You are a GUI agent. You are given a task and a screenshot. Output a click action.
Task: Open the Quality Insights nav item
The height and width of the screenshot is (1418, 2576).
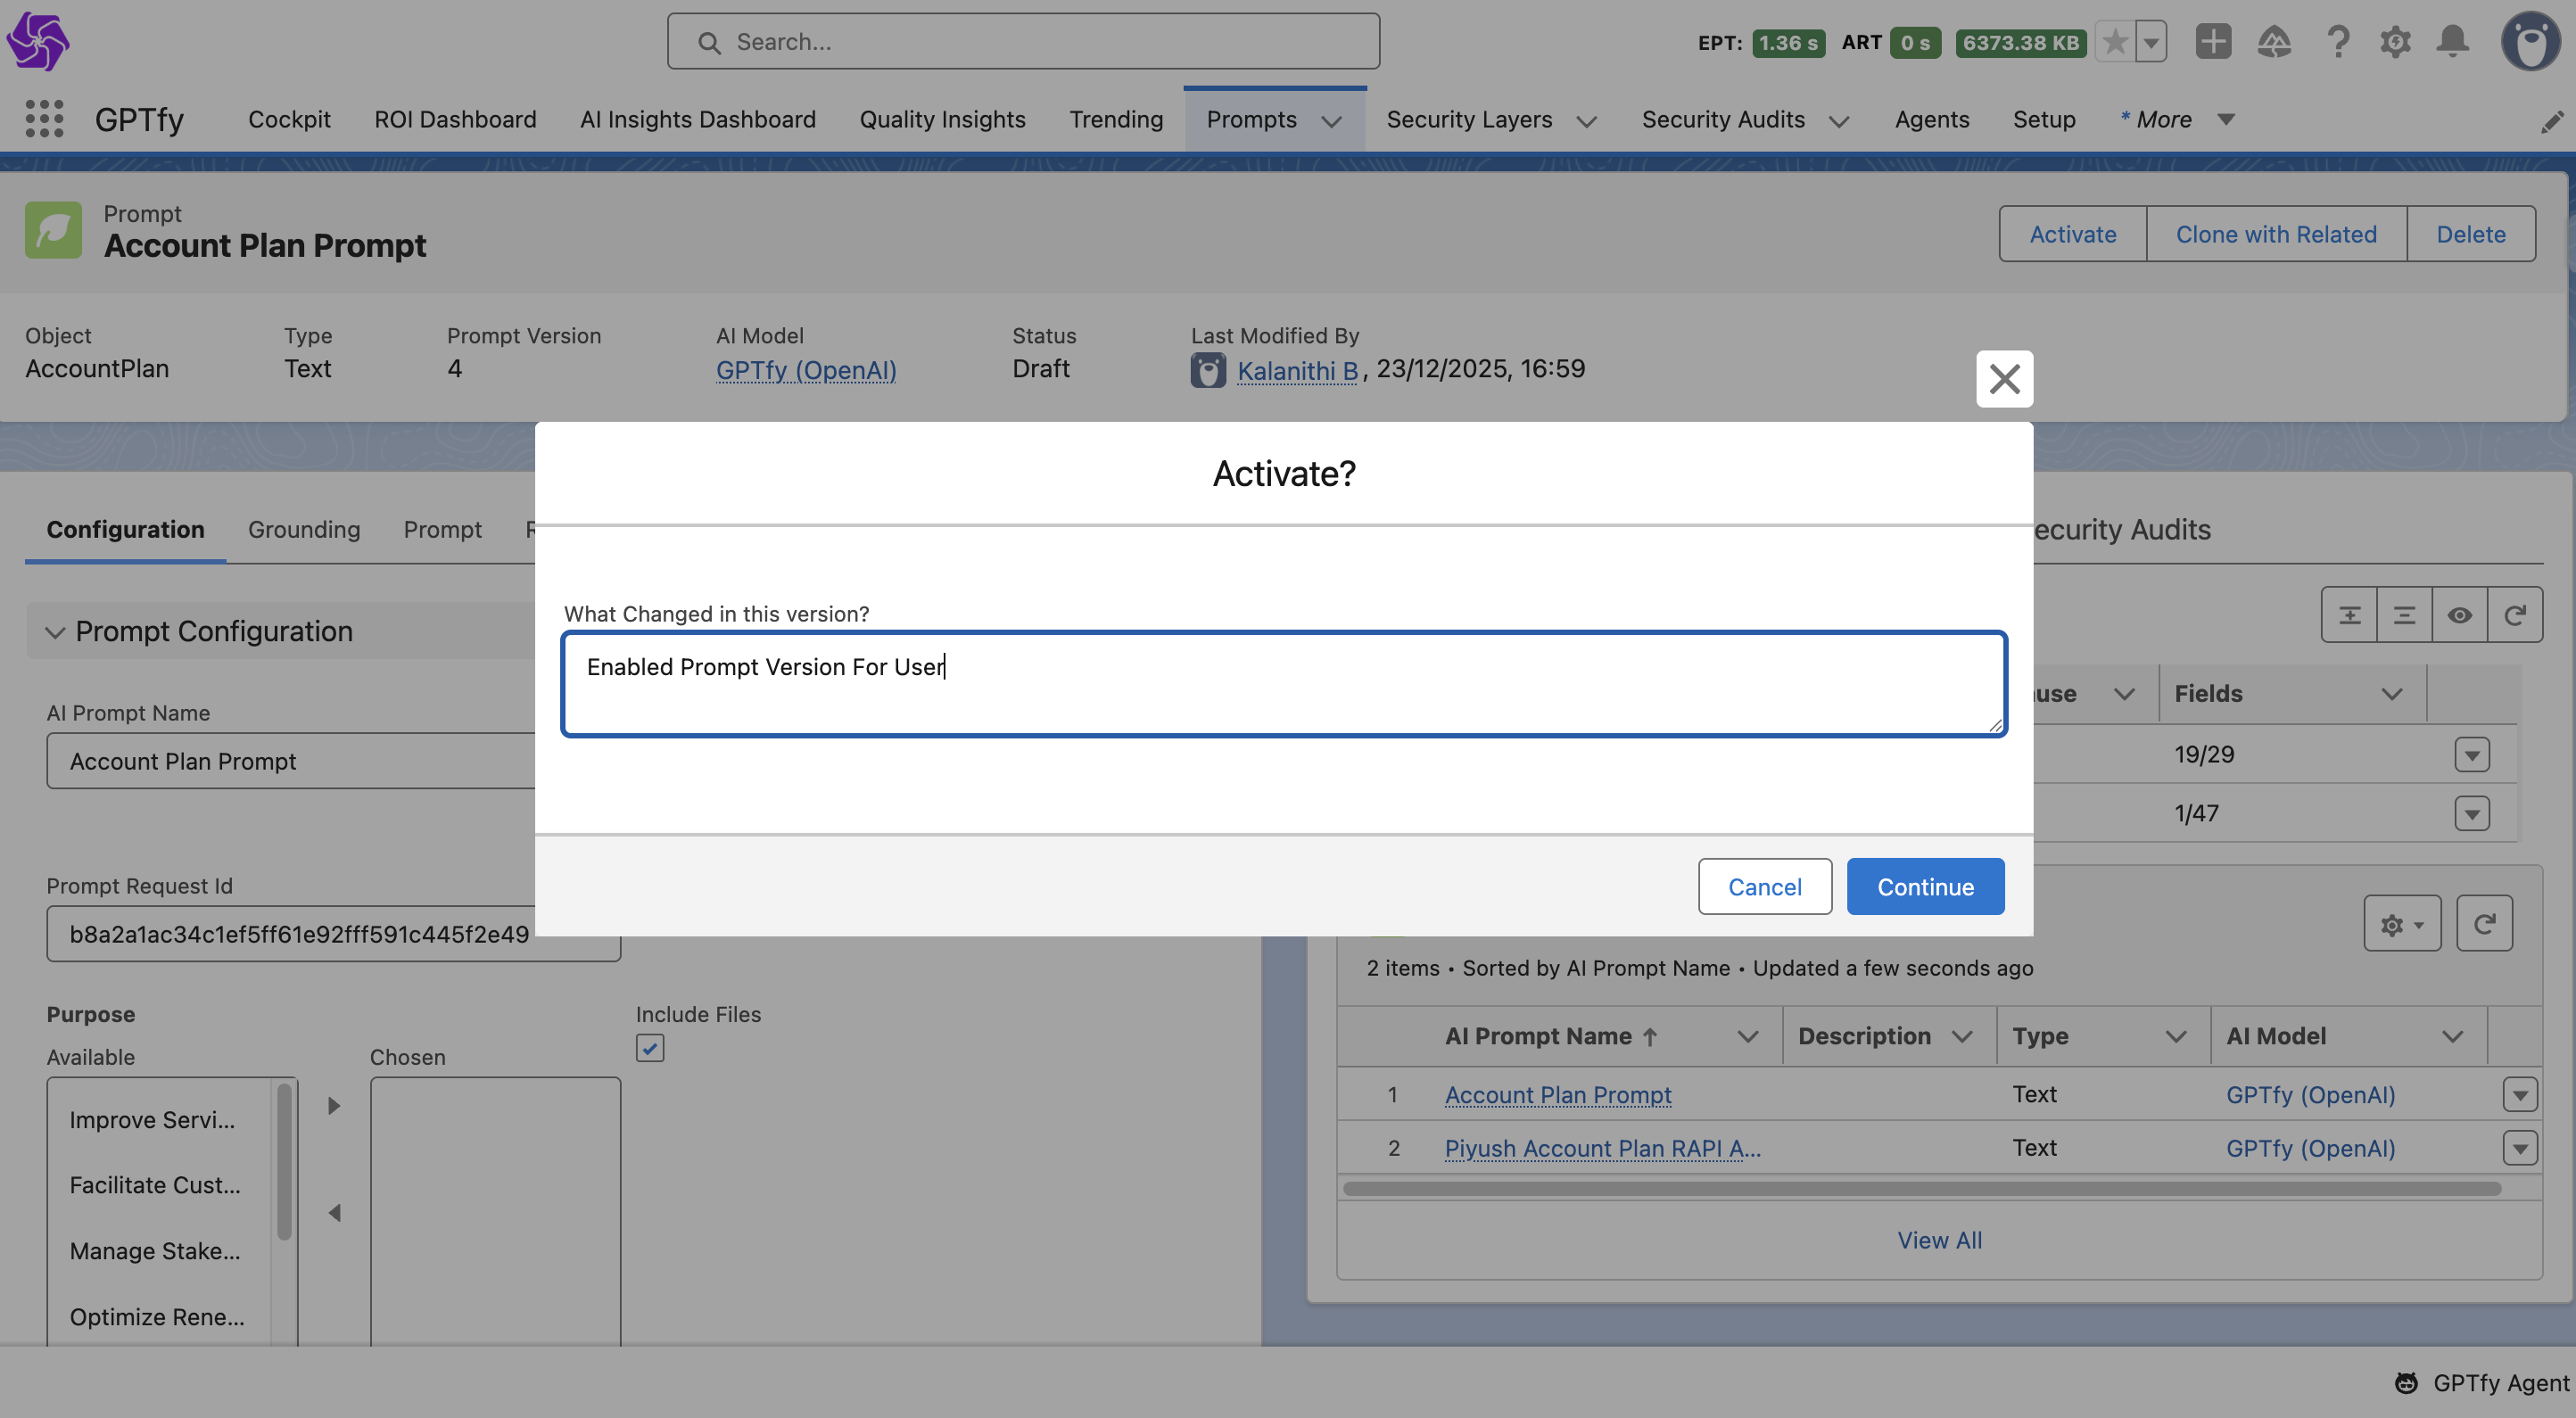pos(942,119)
